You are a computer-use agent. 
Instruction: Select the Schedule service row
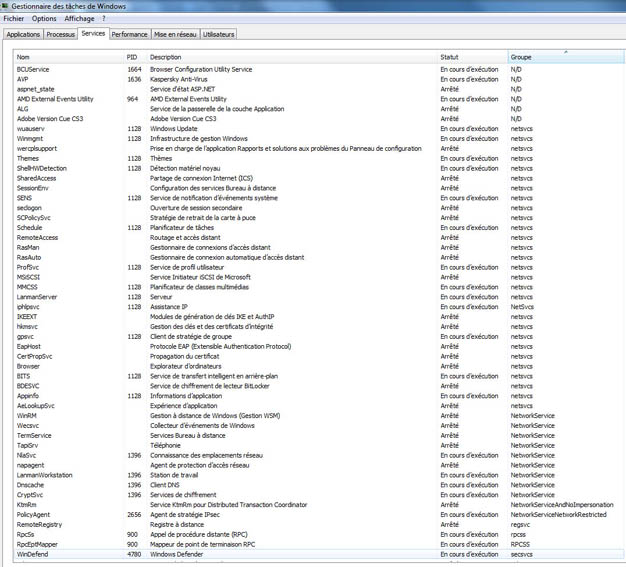click(x=319, y=228)
